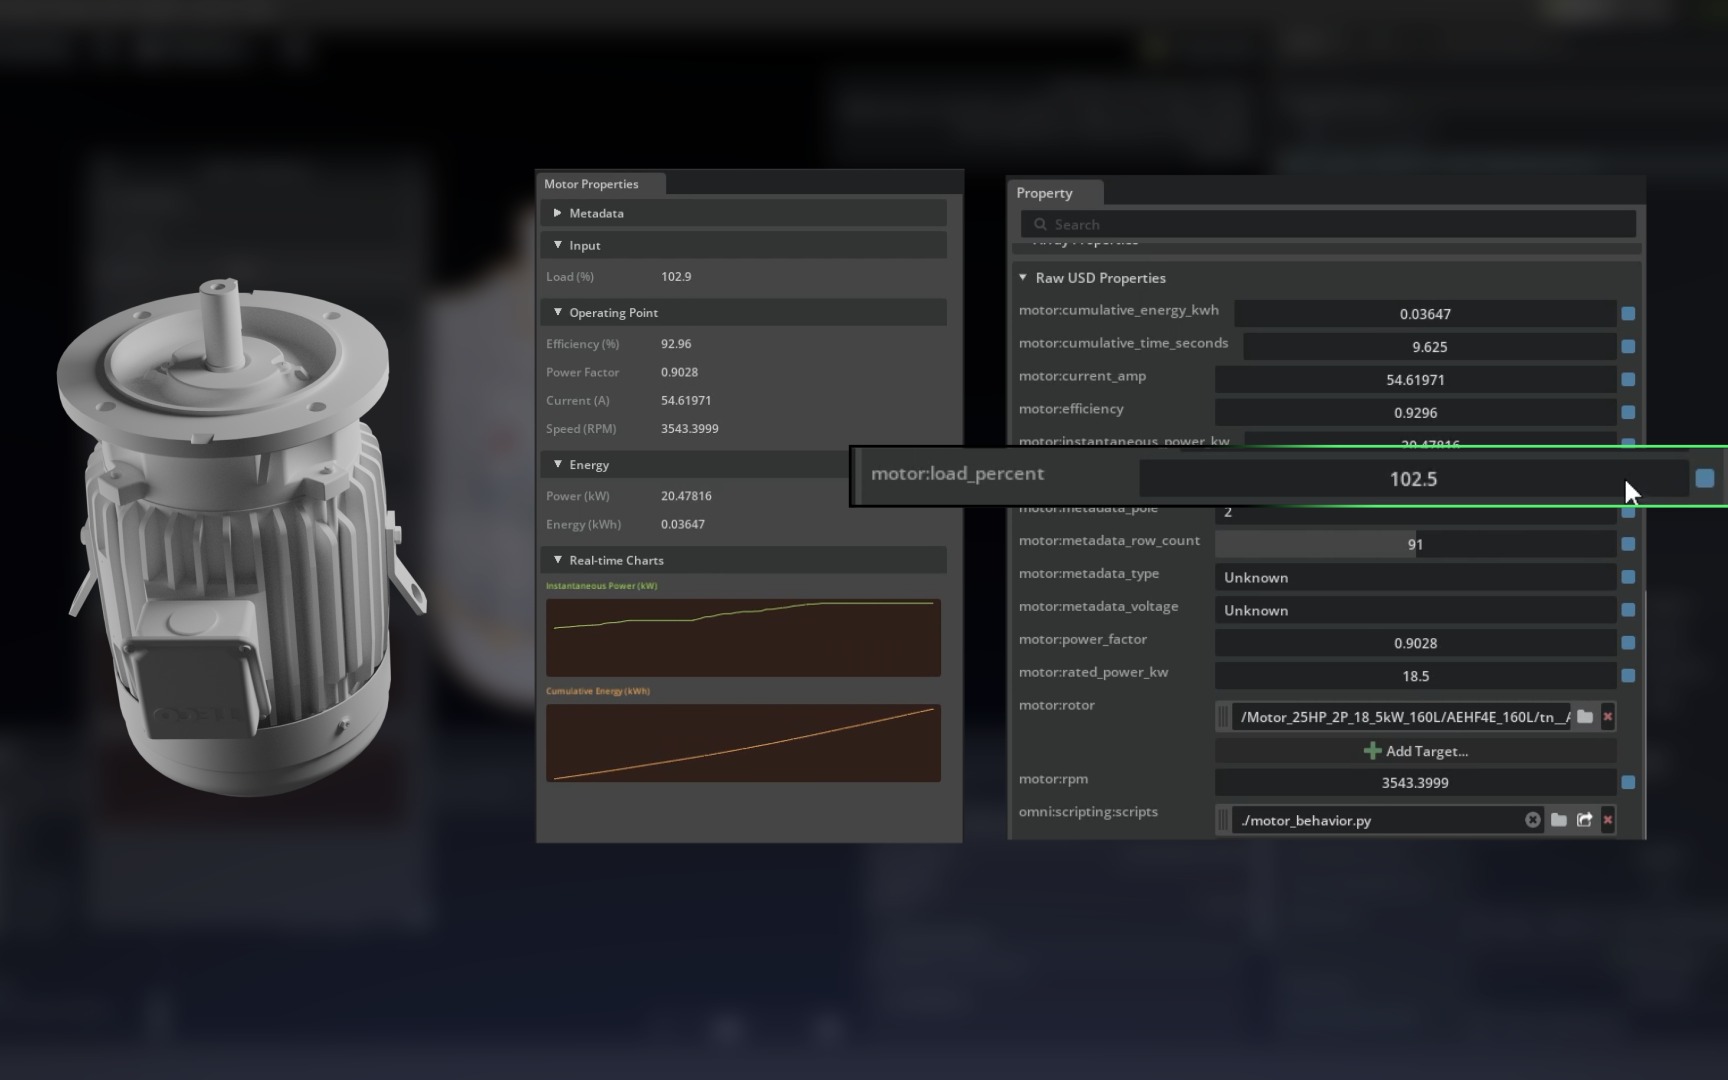This screenshot has height=1080, width=1728.
Task: Select the Motor Properties tab
Action: coord(591,184)
